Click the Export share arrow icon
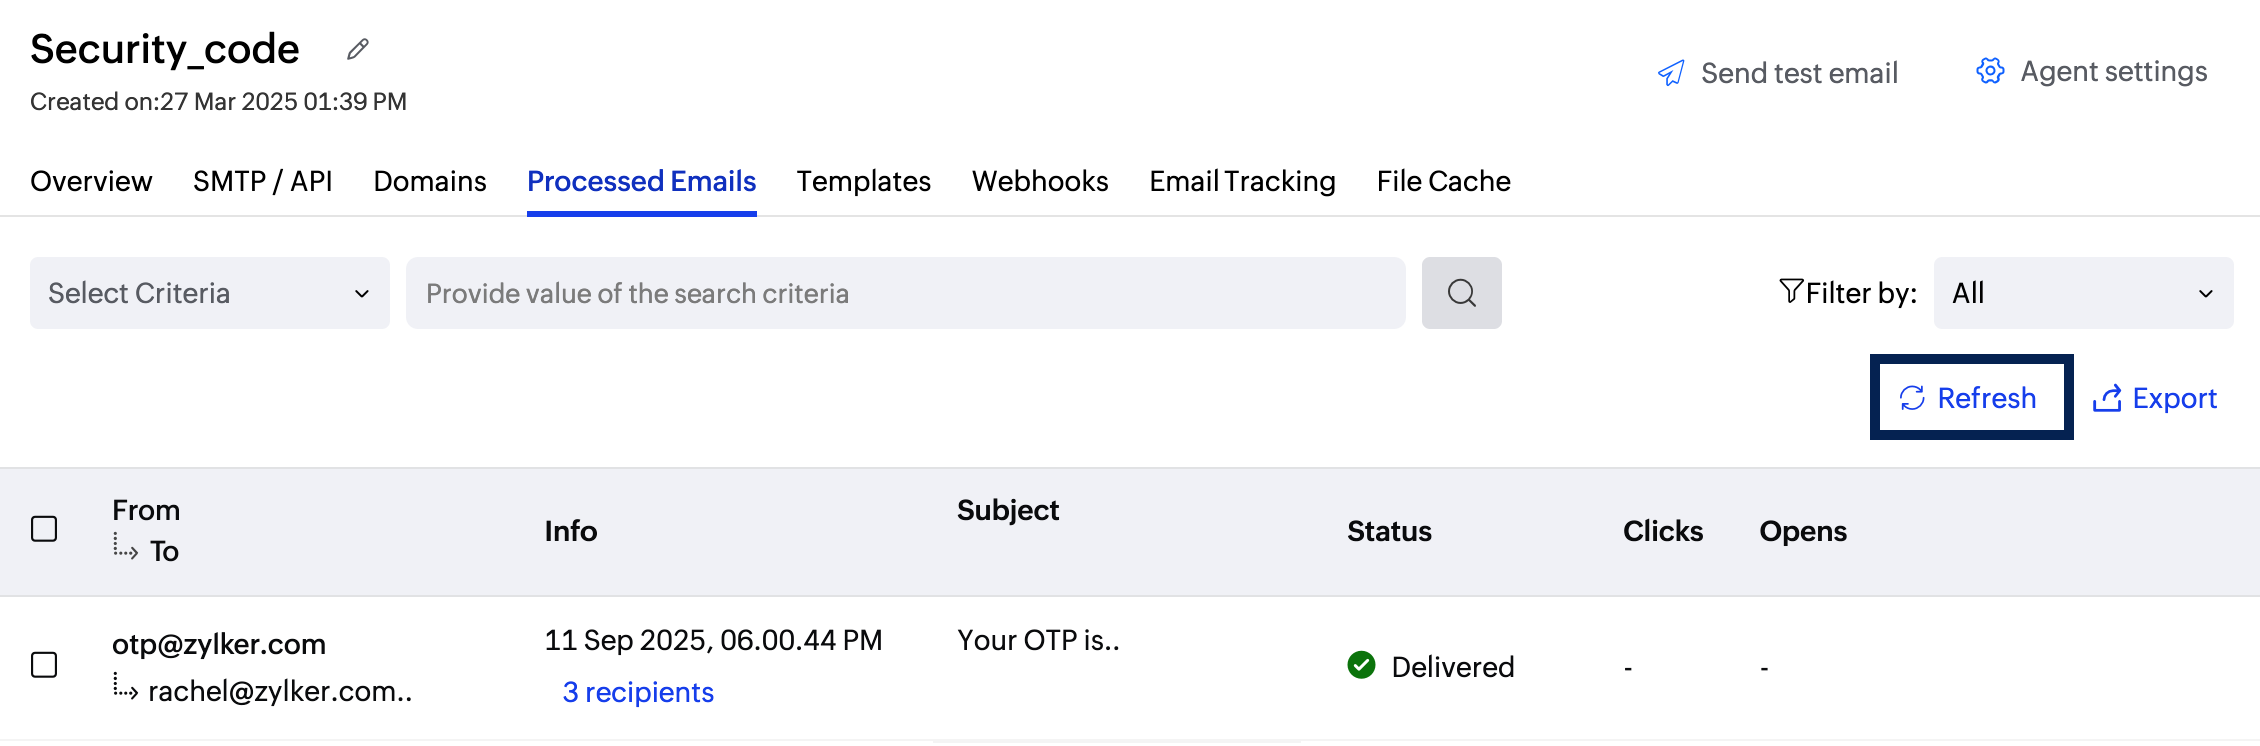2260x746 pixels. point(2107,398)
